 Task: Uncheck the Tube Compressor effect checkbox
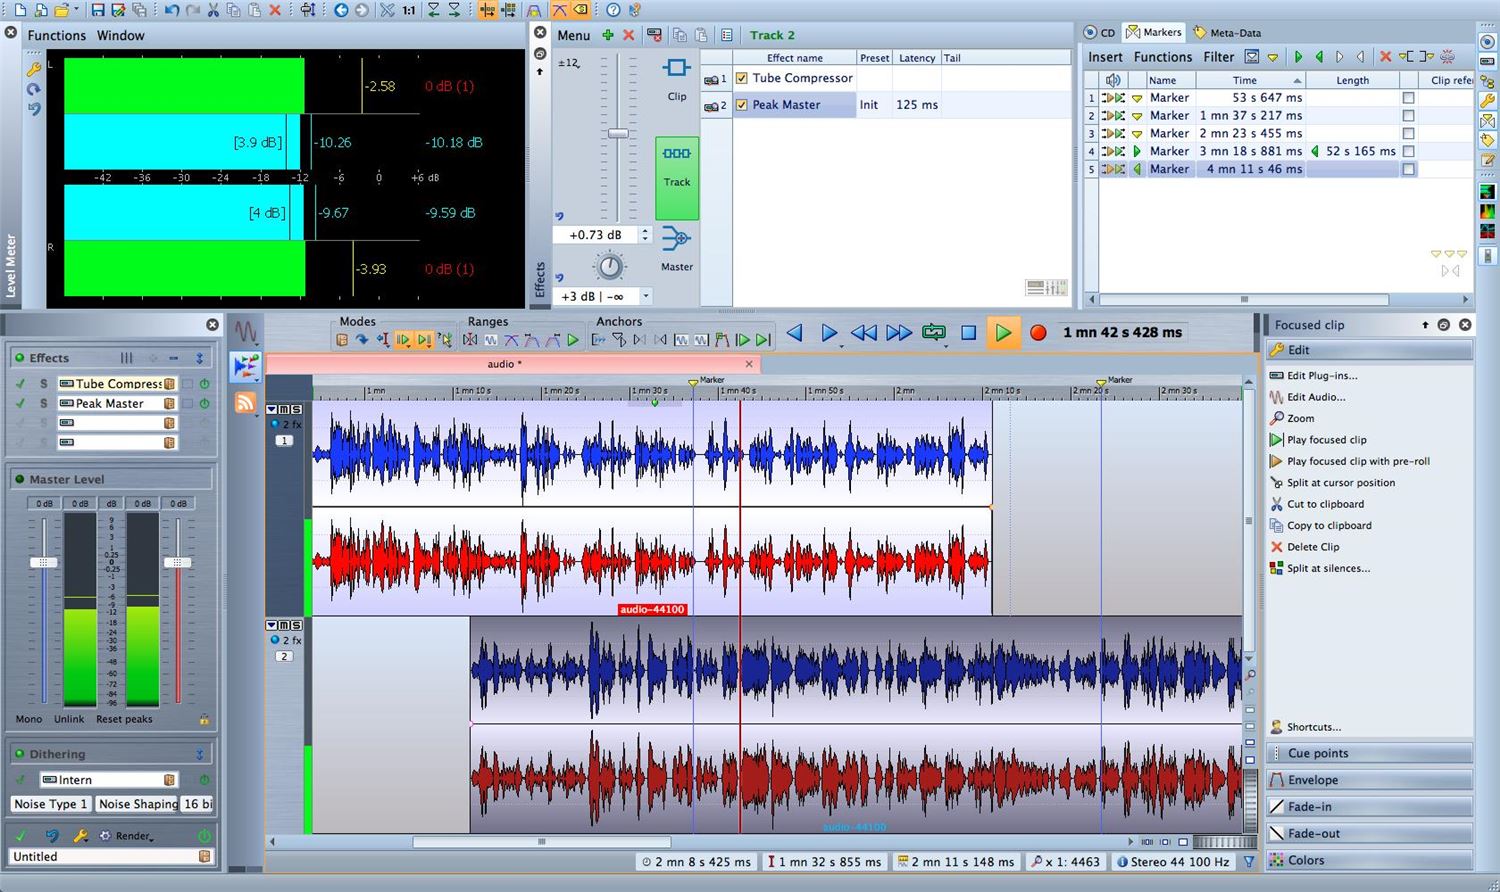pos(742,78)
